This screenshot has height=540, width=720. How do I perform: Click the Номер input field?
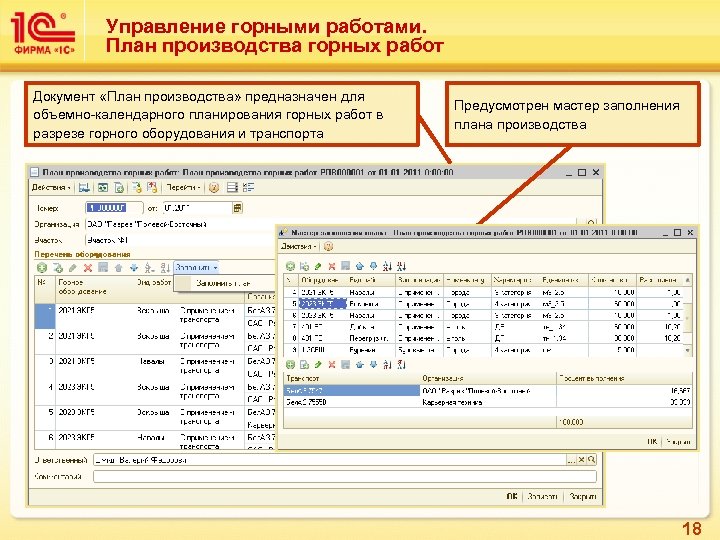point(113,208)
